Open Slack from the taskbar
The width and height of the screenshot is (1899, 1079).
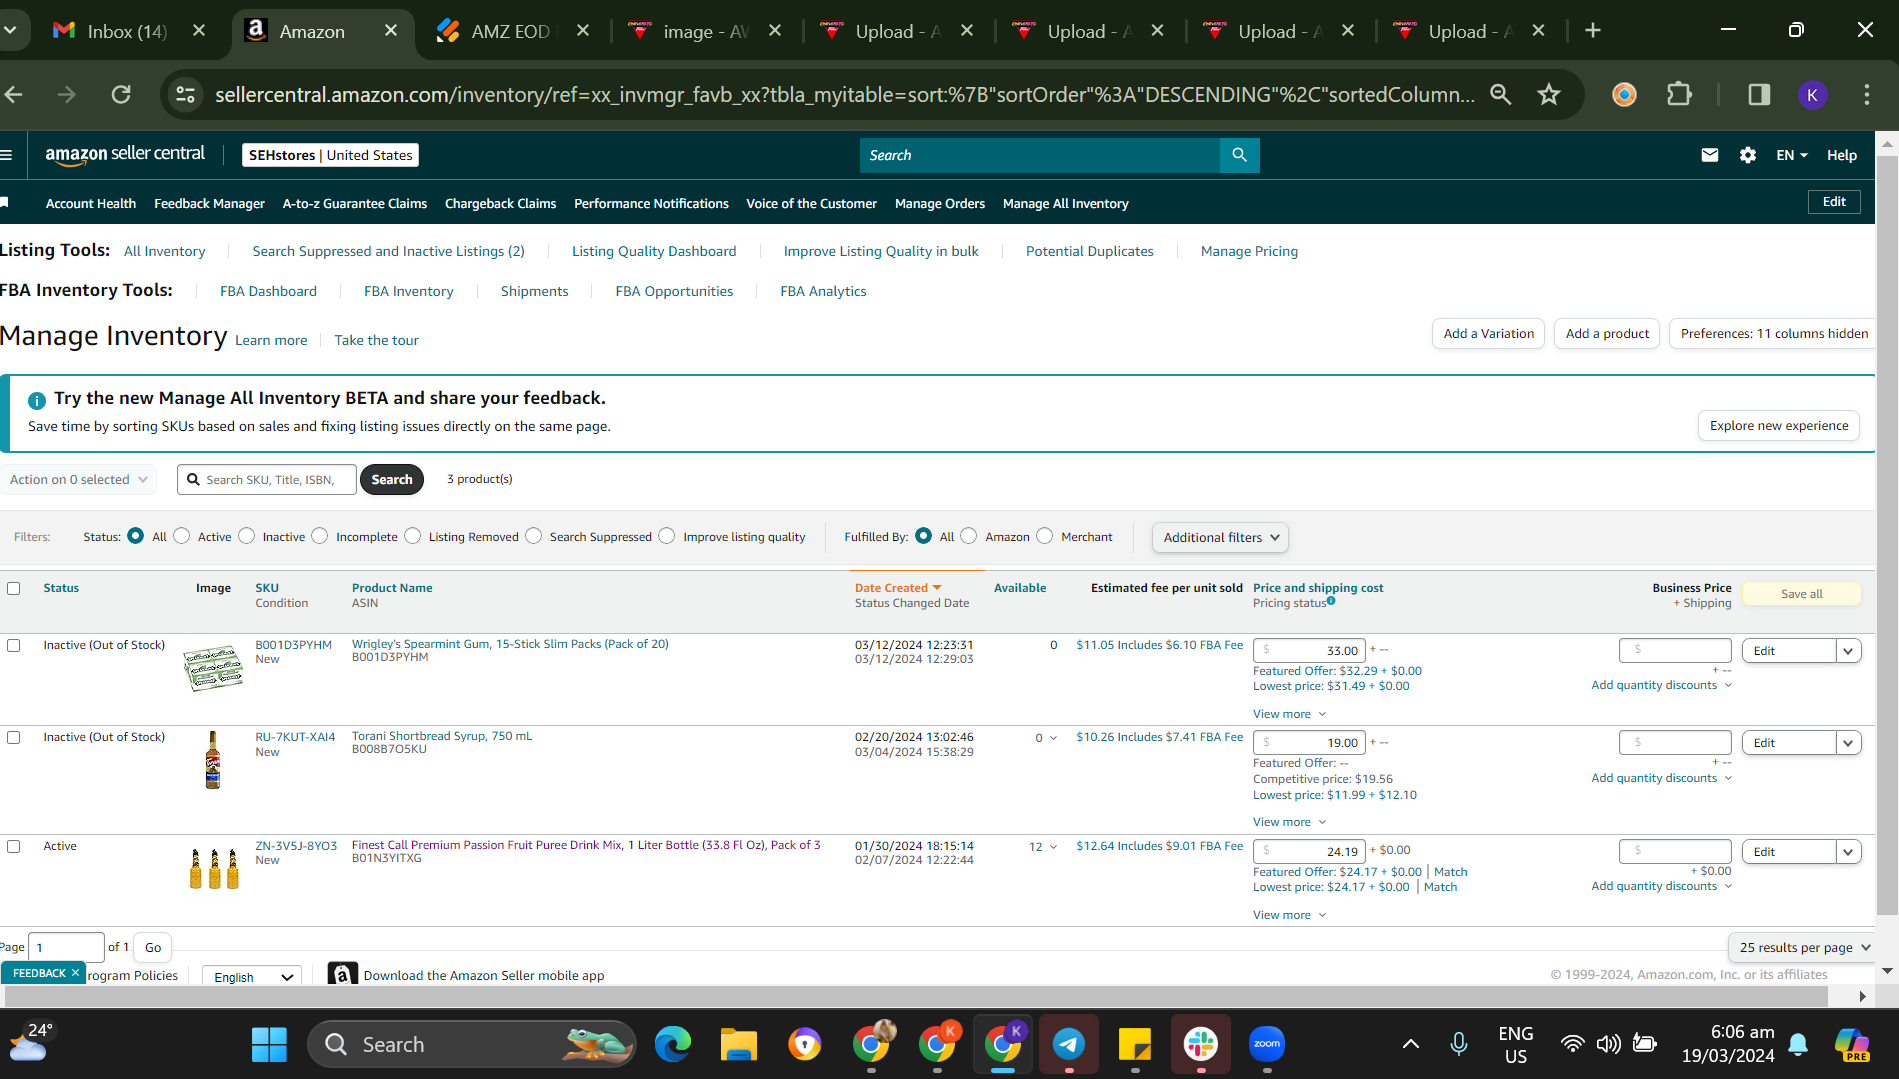coord(1201,1045)
